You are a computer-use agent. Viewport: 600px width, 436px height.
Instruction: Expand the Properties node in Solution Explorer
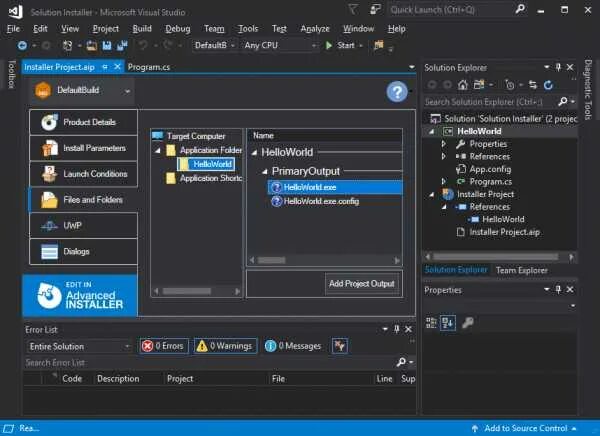(443, 144)
